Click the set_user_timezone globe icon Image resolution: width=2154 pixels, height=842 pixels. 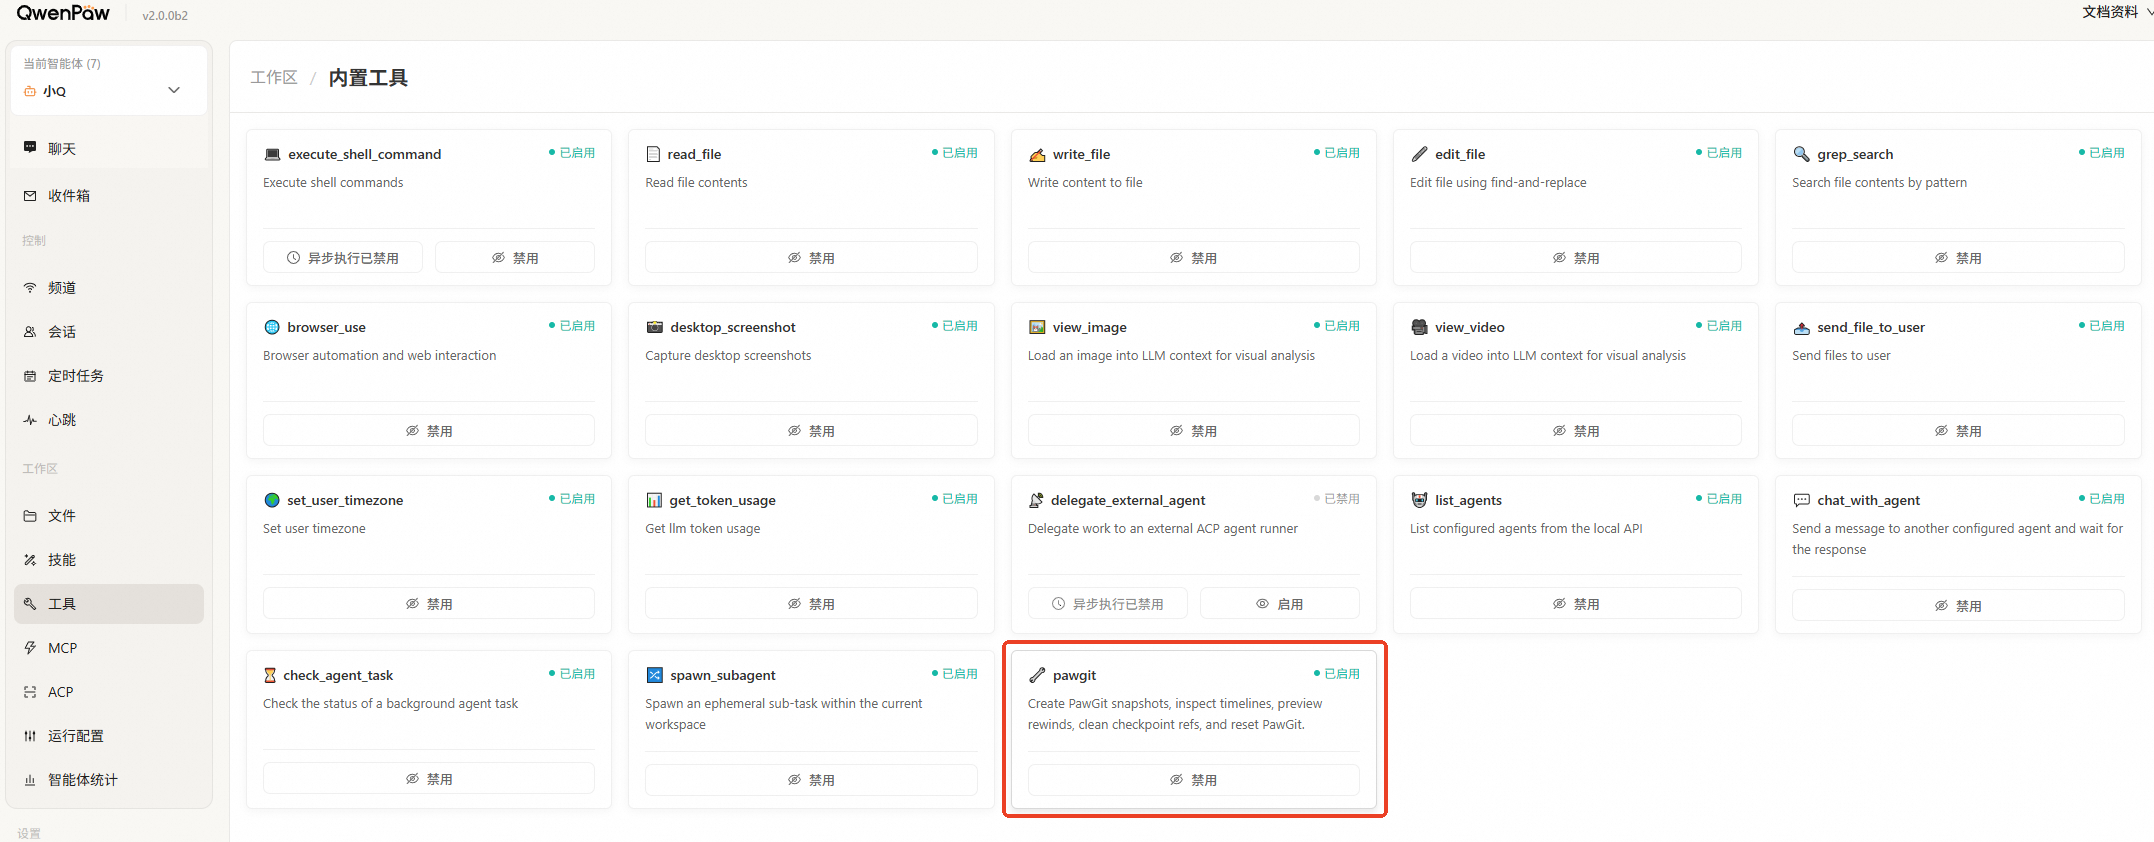coord(272,500)
